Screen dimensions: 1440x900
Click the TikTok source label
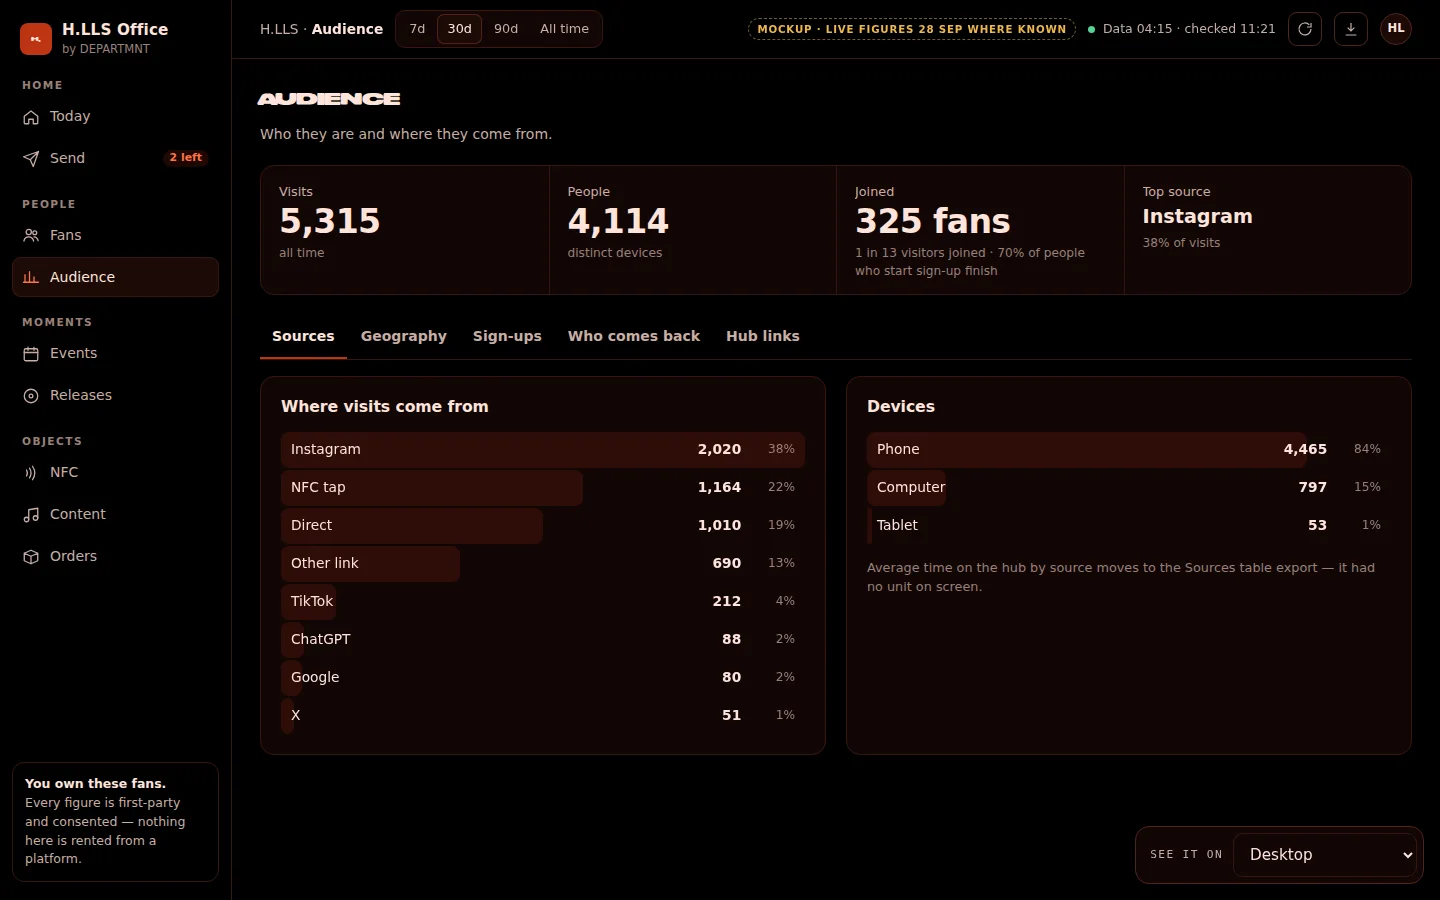(x=312, y=602)
